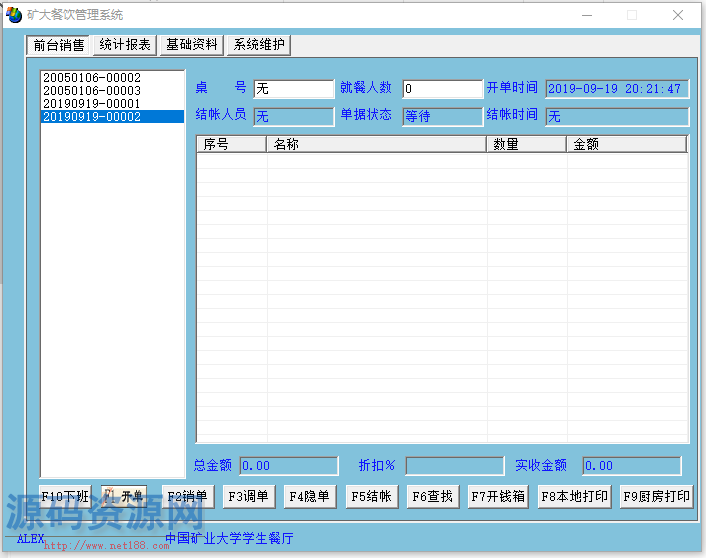
Task: Click the 名称 column header
Action: (x=376, y=144)
